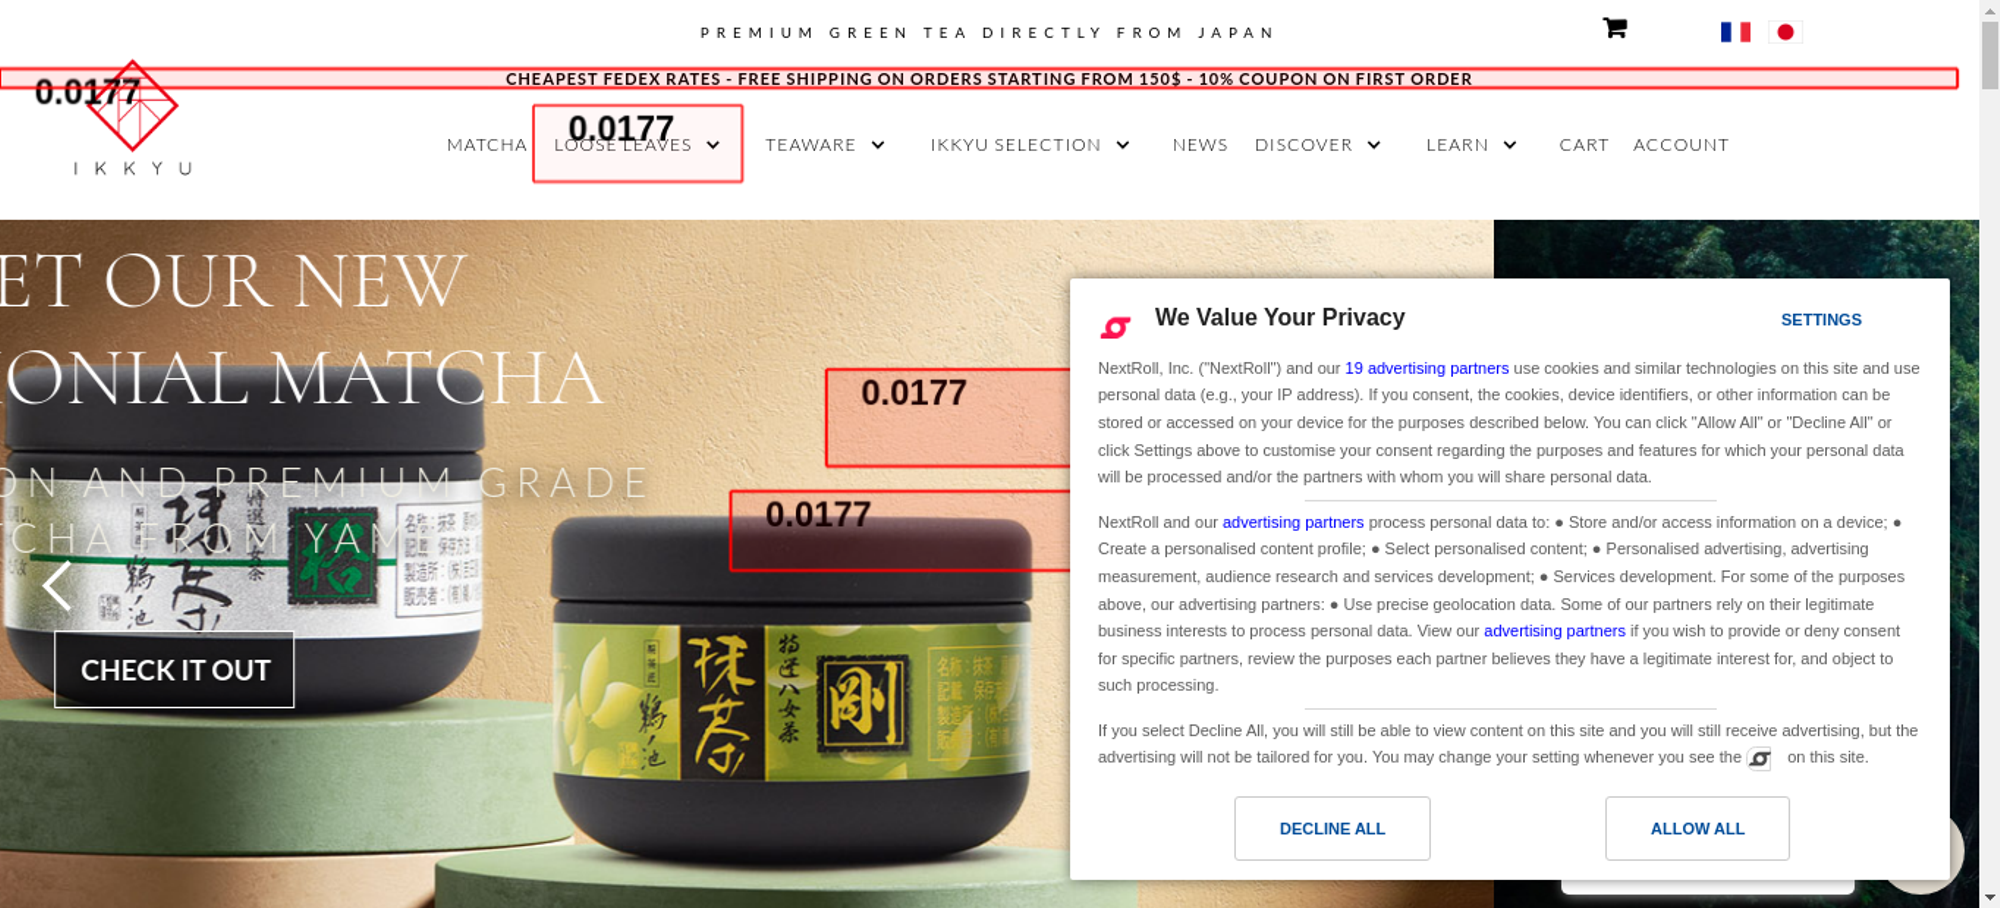Open the shopping cart icon
The width and height of the screenshot is (2000, 908).
[x=1615, y=28]
